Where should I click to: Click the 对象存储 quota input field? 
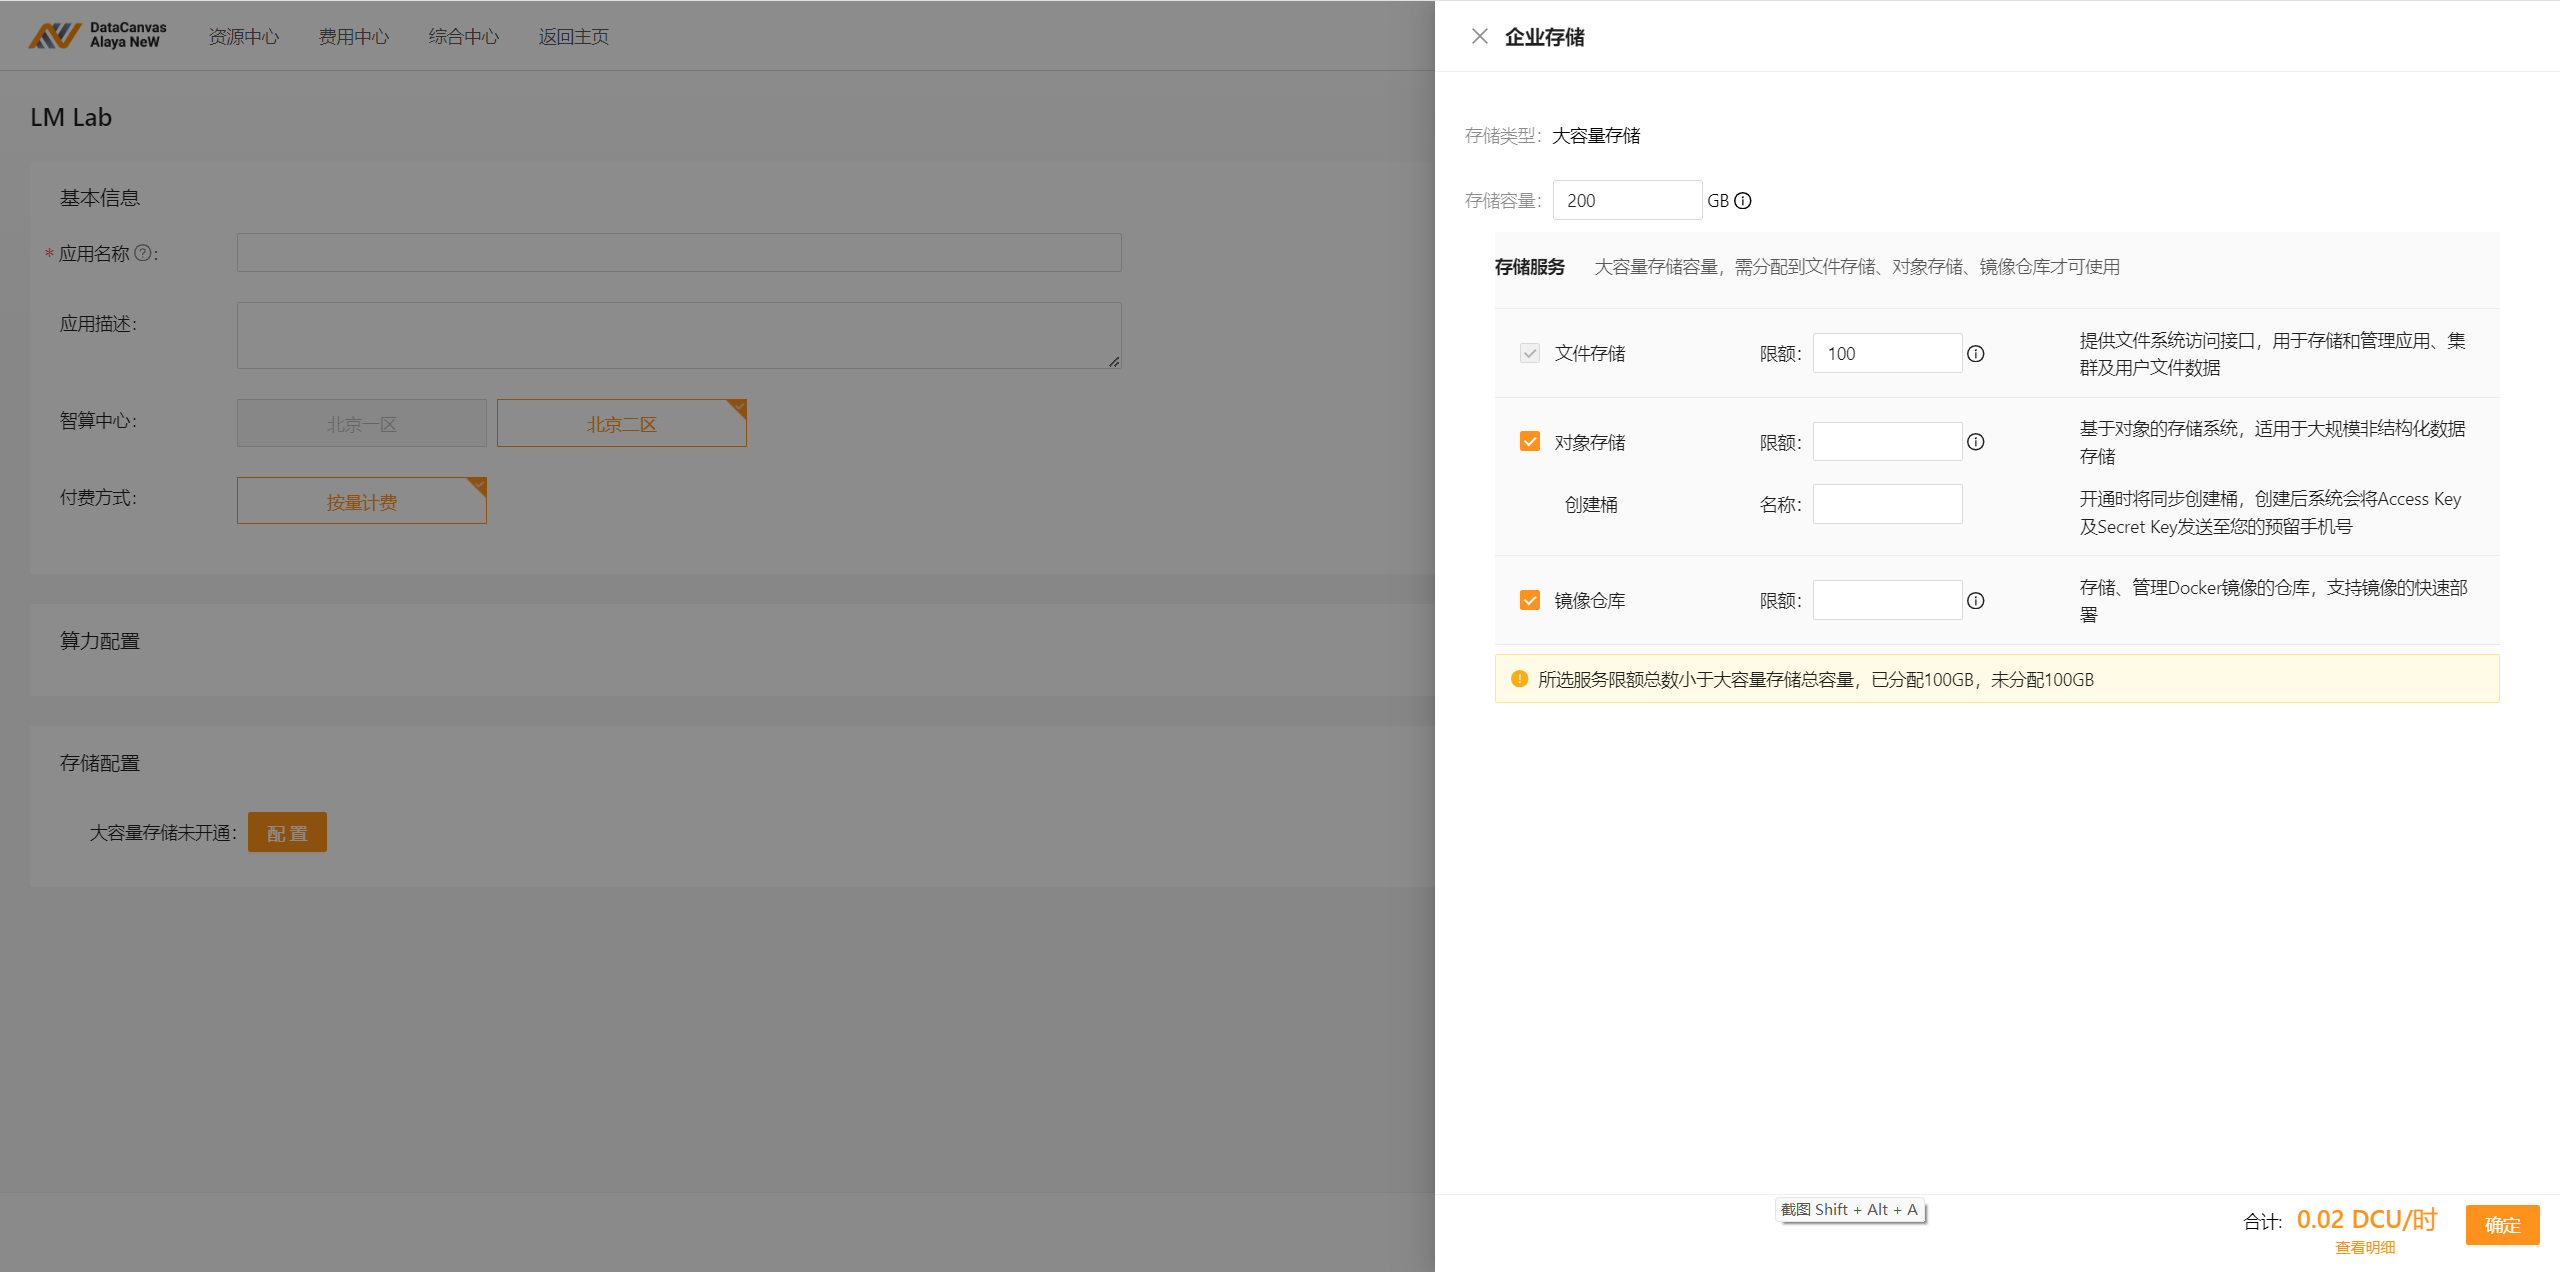click(1887, 442)
